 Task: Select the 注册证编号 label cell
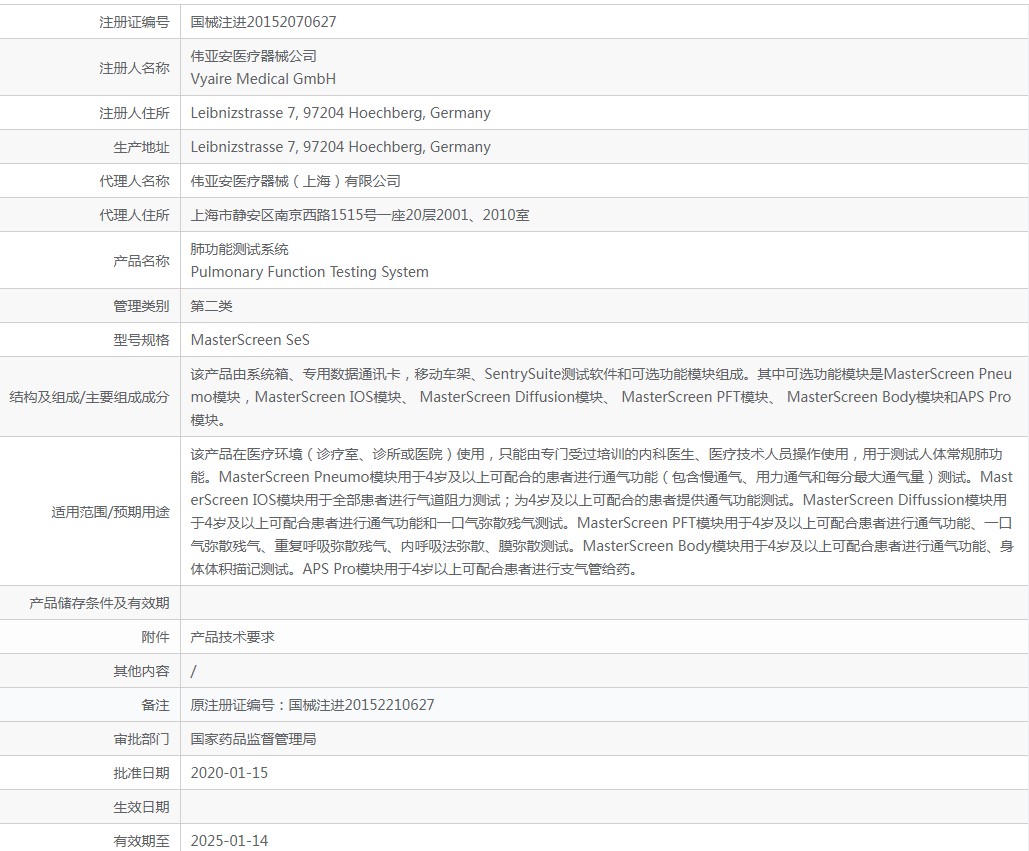click(134, 22)
